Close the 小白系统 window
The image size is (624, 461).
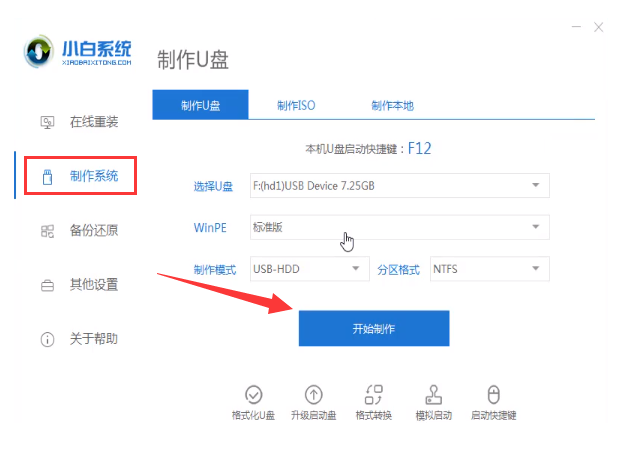[x=599, y=27]
